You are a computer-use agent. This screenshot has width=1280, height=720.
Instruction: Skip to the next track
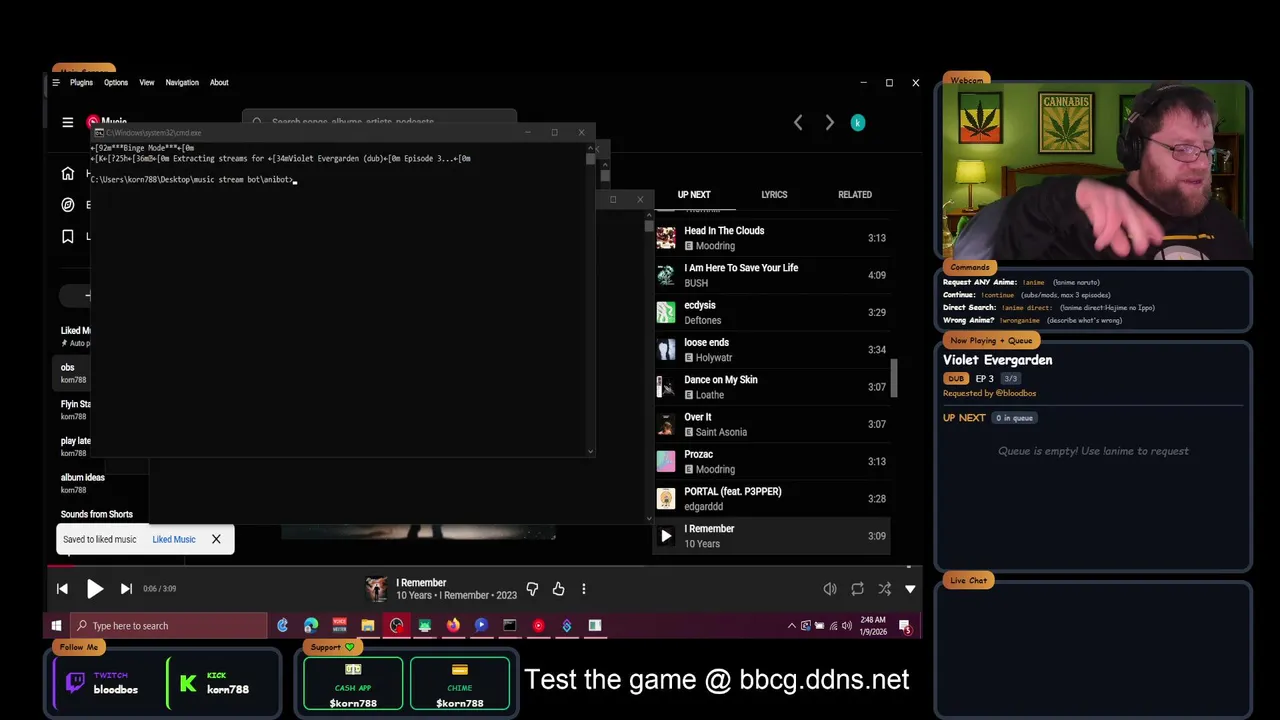point(126,589)
